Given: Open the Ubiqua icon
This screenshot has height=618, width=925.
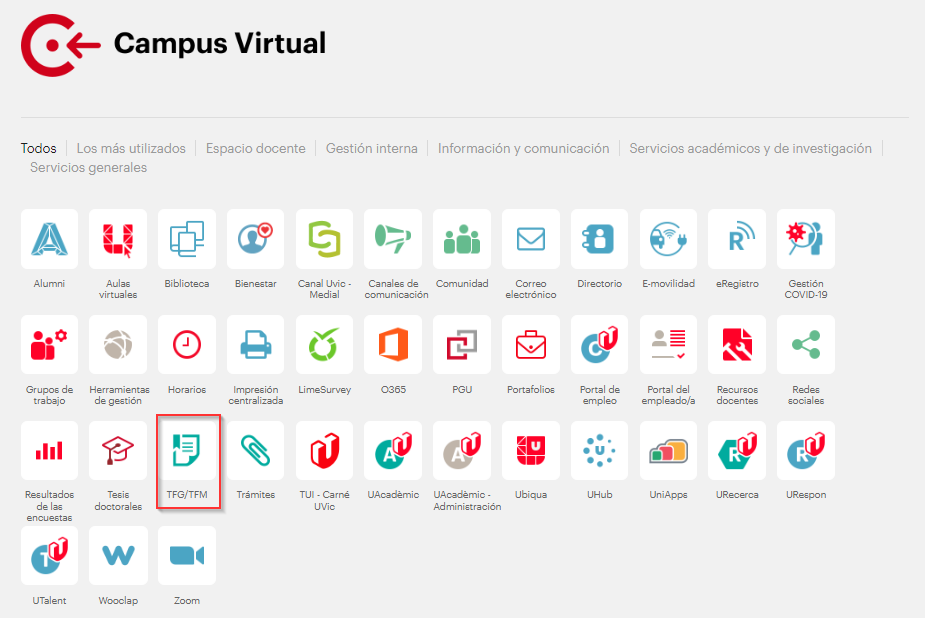Looking at the screenshot, I should tap(531, 451).
